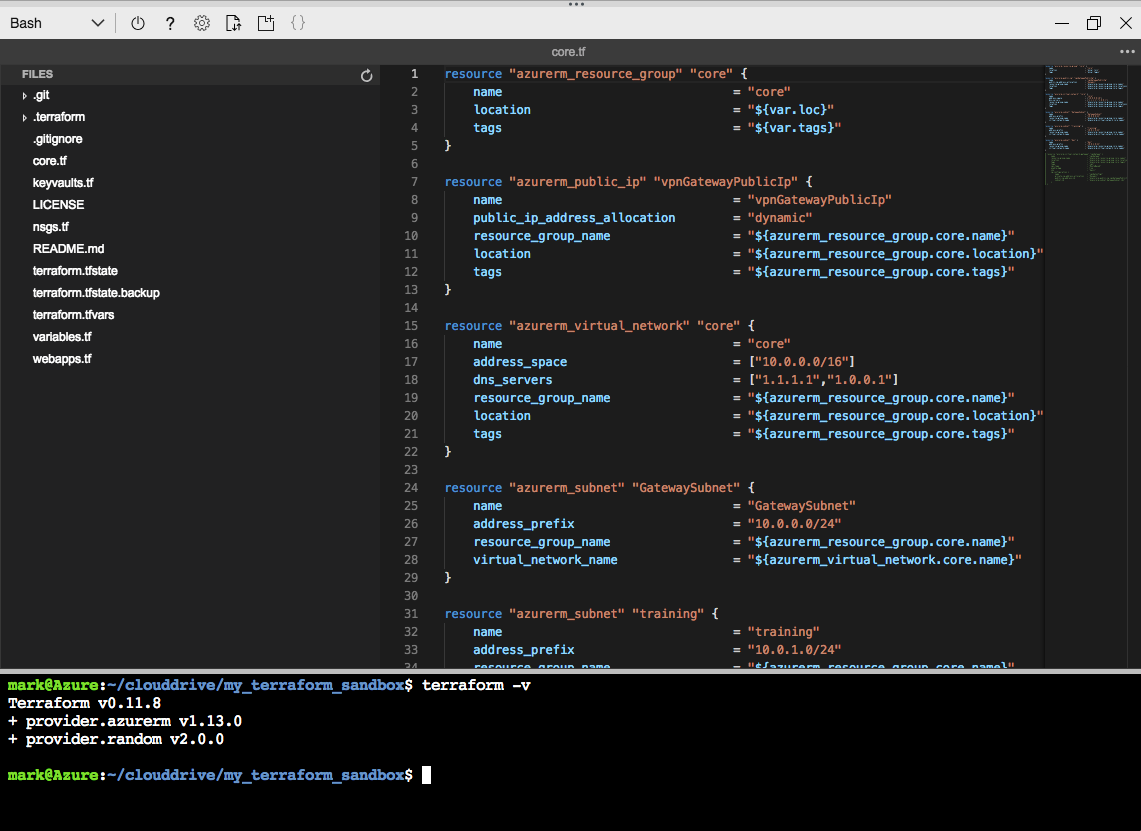Click "azurerm_resource_group" on line 1
1141x831 pixels.
[596, 74]
